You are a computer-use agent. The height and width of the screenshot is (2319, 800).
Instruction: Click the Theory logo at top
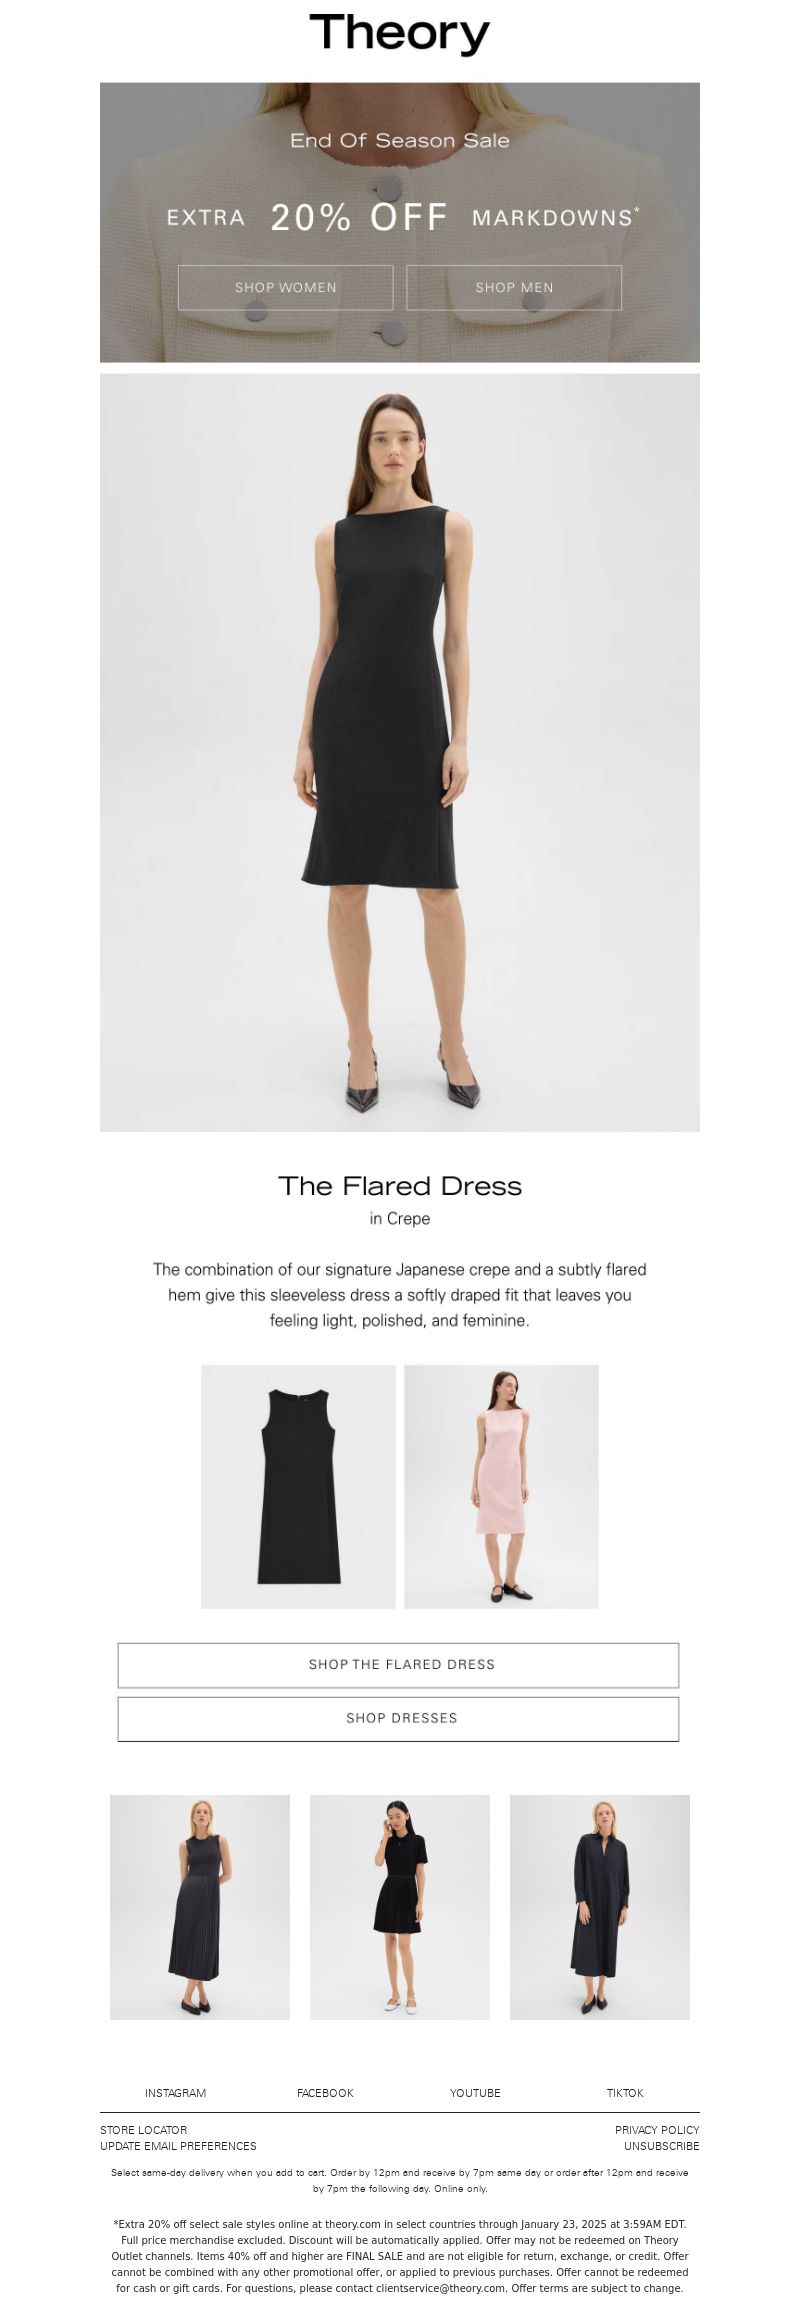point(400,34)
